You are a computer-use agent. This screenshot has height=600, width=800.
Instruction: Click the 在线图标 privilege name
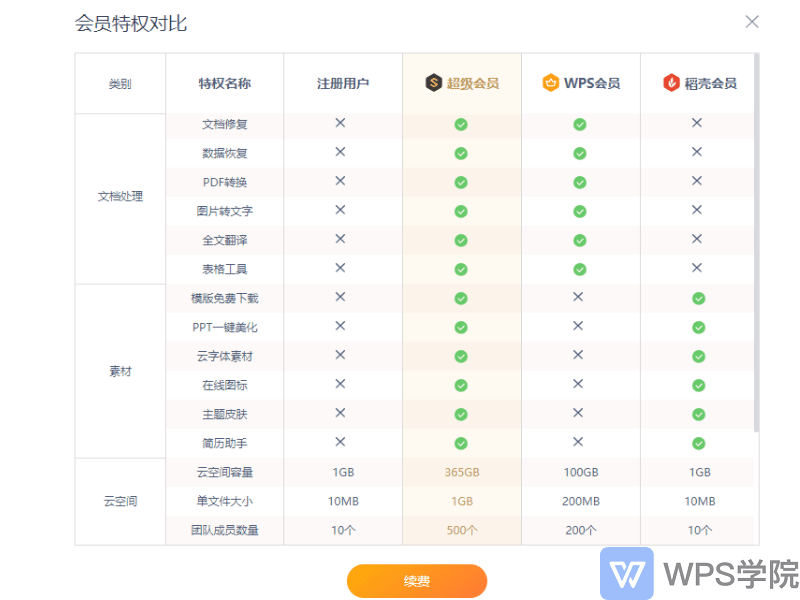pyautogui.click(x=224, y=385)
